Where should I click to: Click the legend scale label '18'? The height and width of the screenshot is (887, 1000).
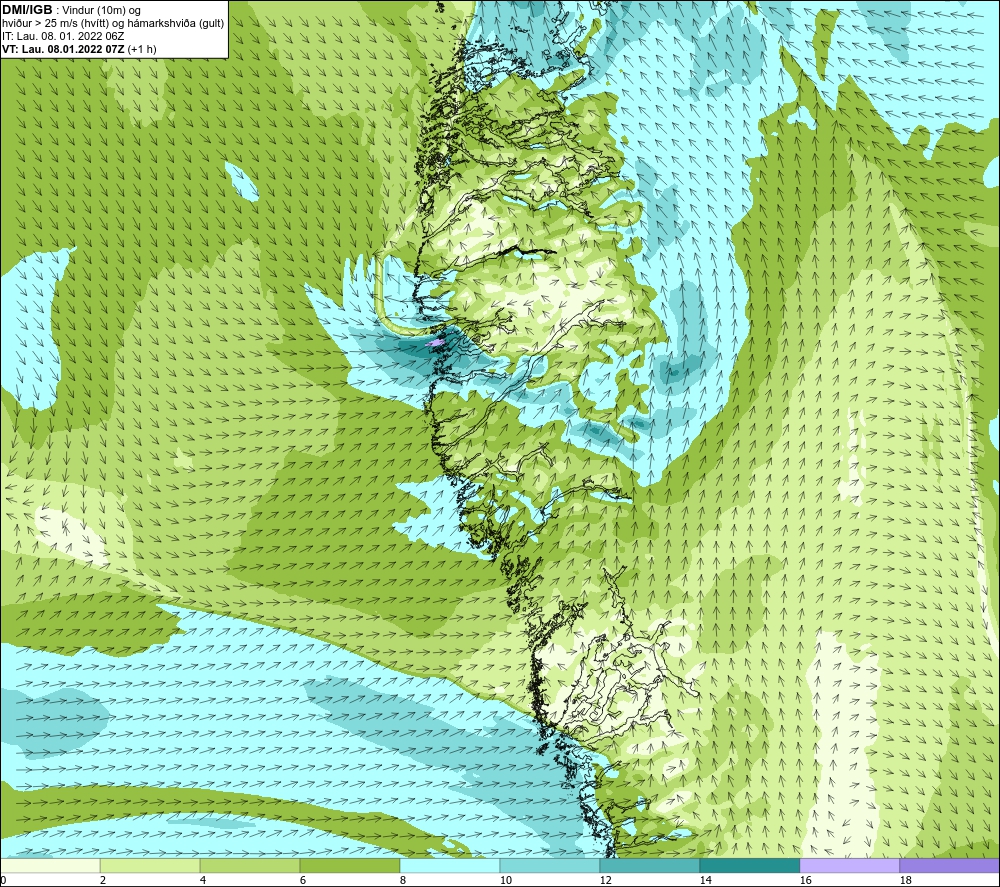pyautogui.click(x=905, y=880)
